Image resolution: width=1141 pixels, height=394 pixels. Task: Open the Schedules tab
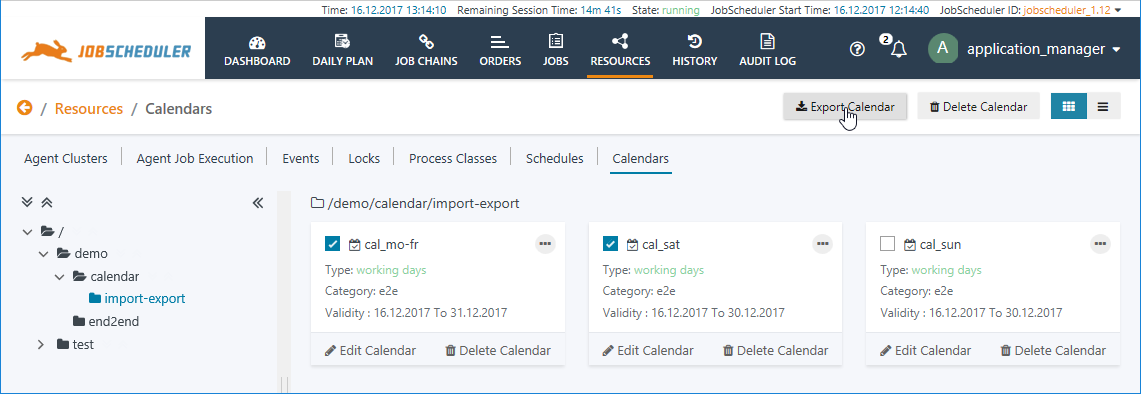point(554,158)
